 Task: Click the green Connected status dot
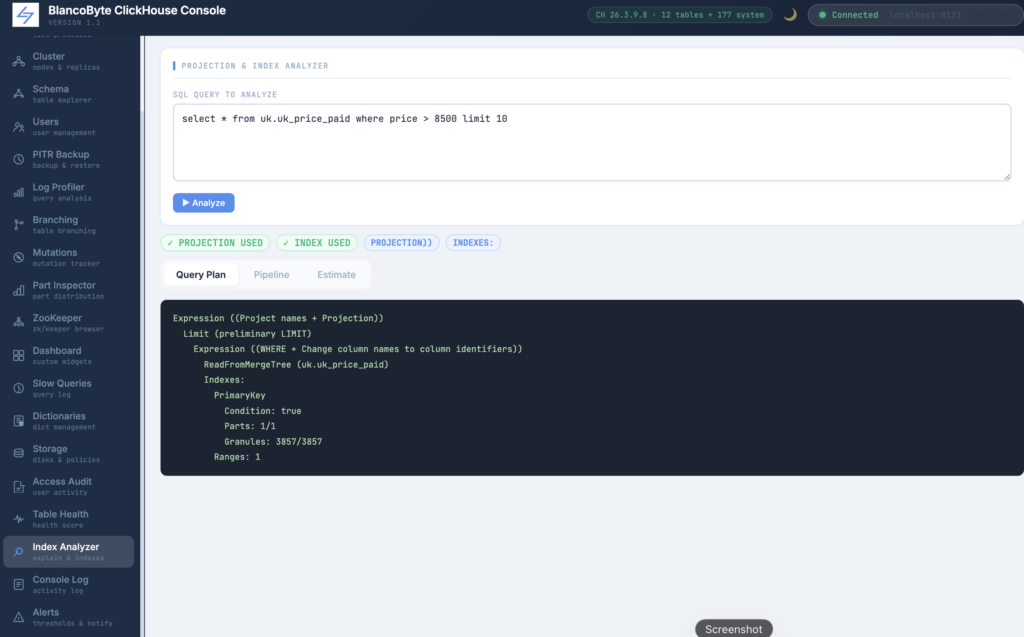click(x=822, y=15)
